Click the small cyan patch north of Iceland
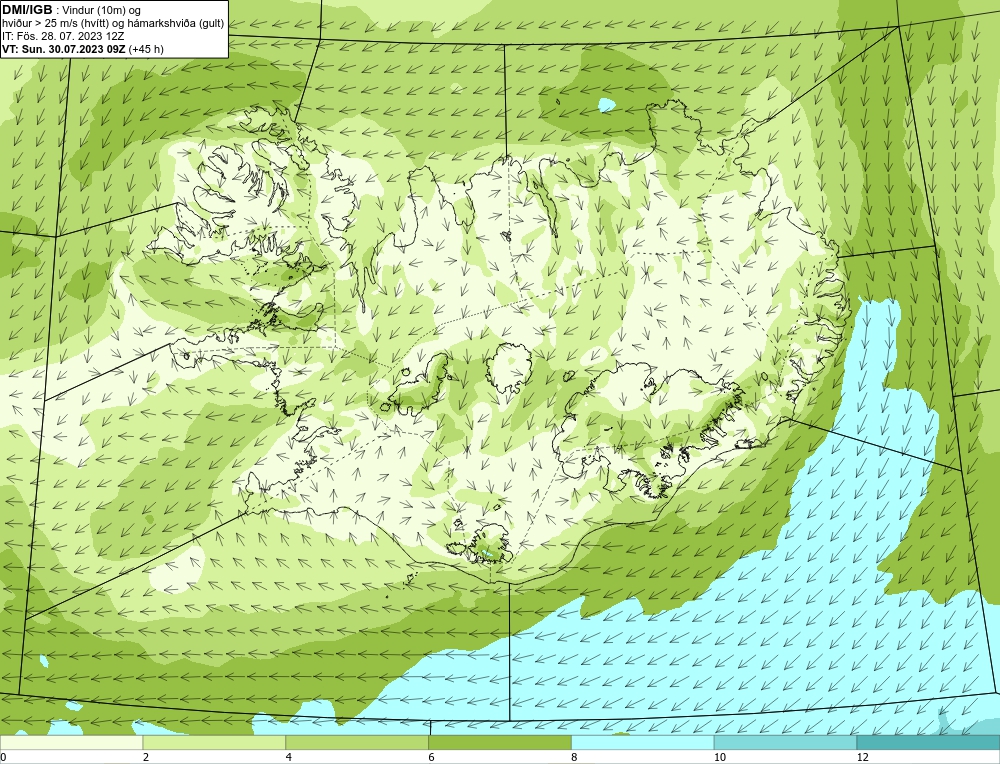Screen dimensions: 1000x764 click(607, 104)
